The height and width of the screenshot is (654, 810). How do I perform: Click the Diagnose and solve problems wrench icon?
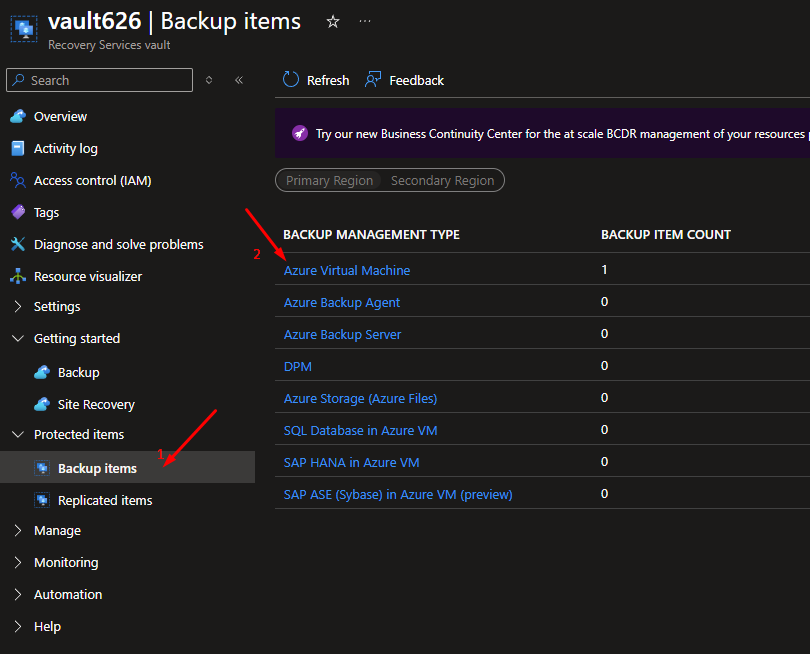coord(18,244)
